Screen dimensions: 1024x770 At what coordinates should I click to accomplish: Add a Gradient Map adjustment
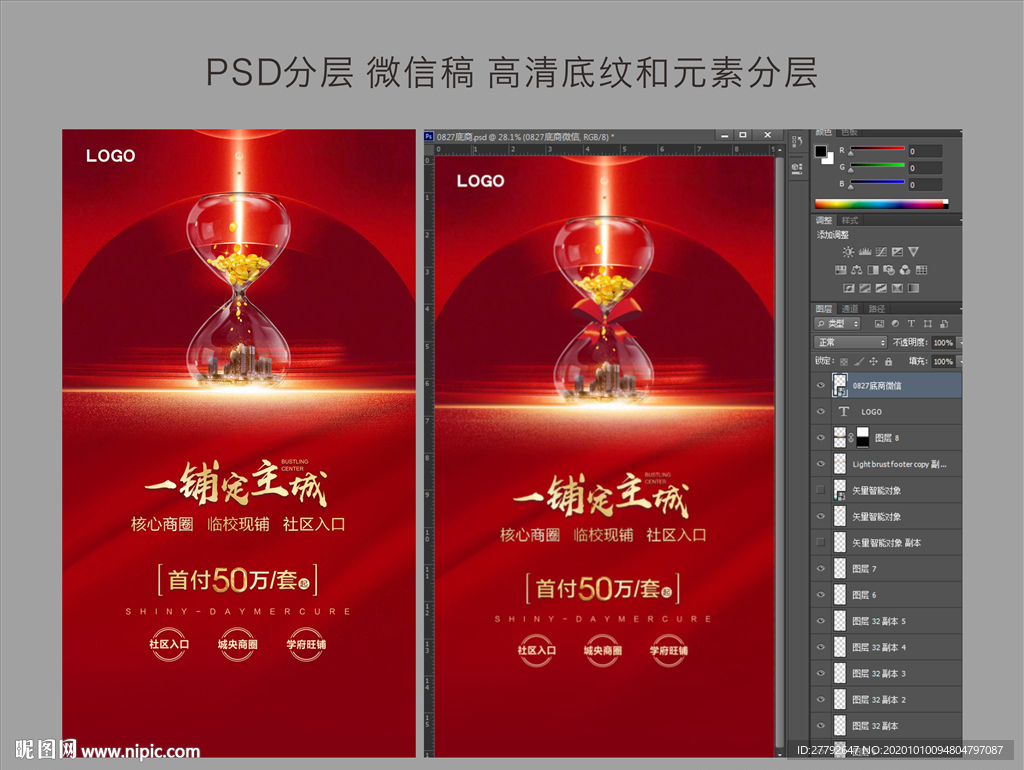(x=914, y=288)
